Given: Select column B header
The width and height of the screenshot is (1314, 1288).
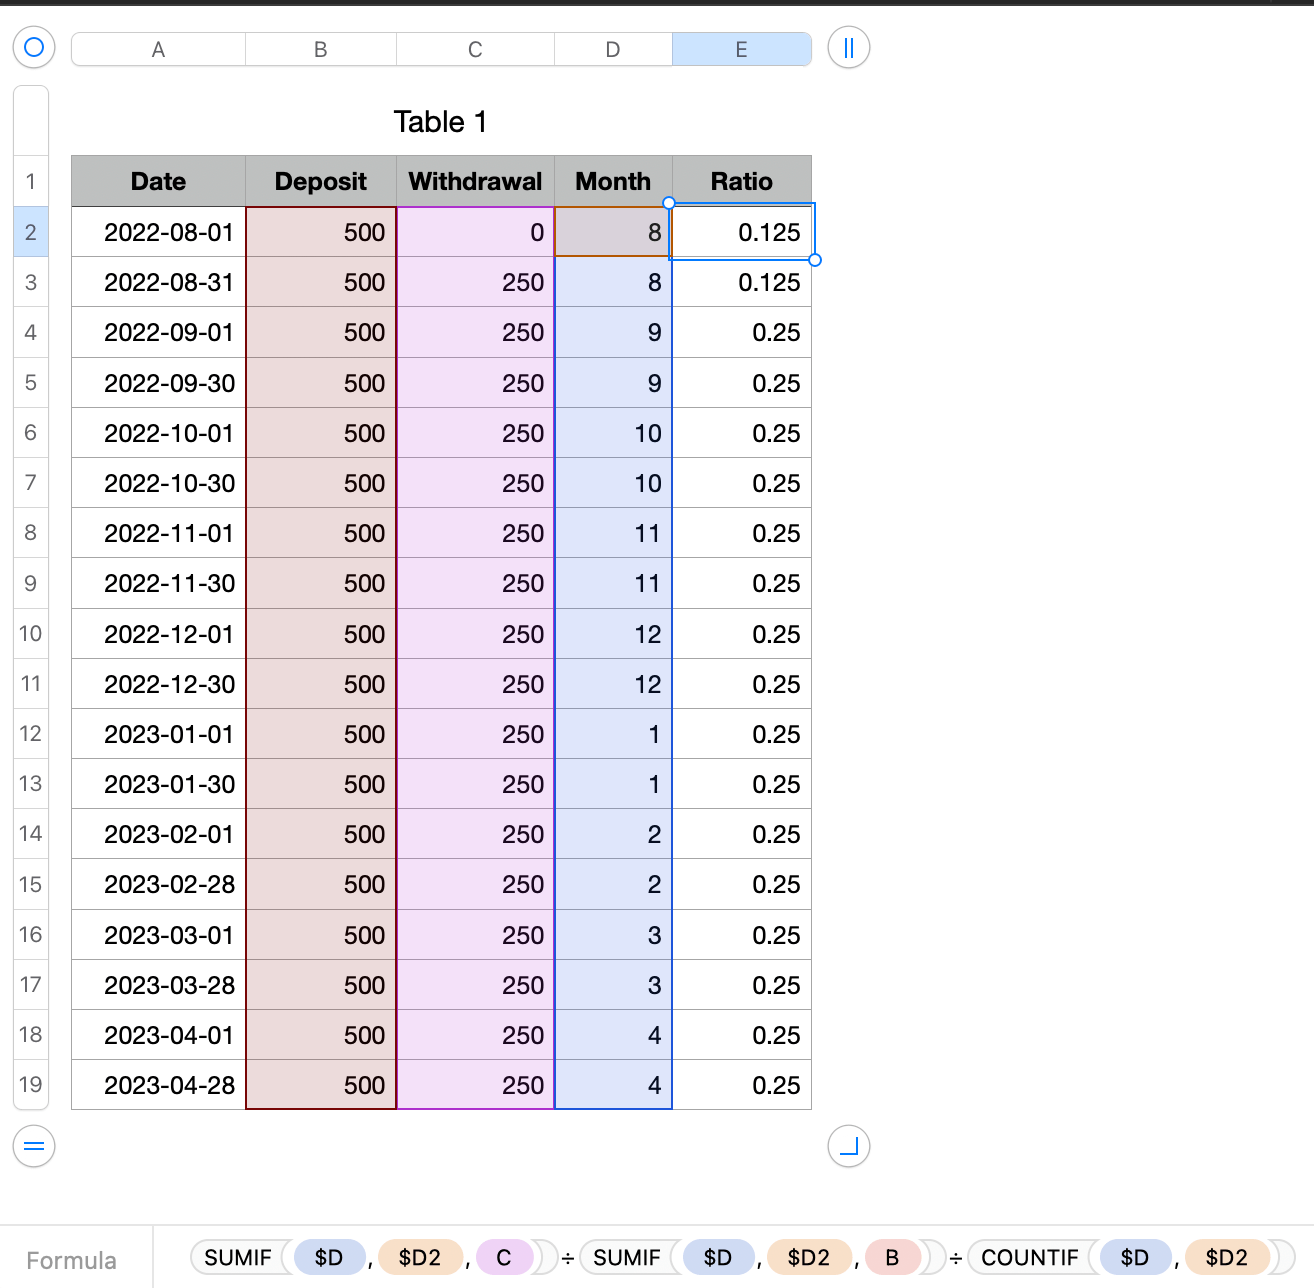Looking at the screenshot, I should [x=321, y=49].
